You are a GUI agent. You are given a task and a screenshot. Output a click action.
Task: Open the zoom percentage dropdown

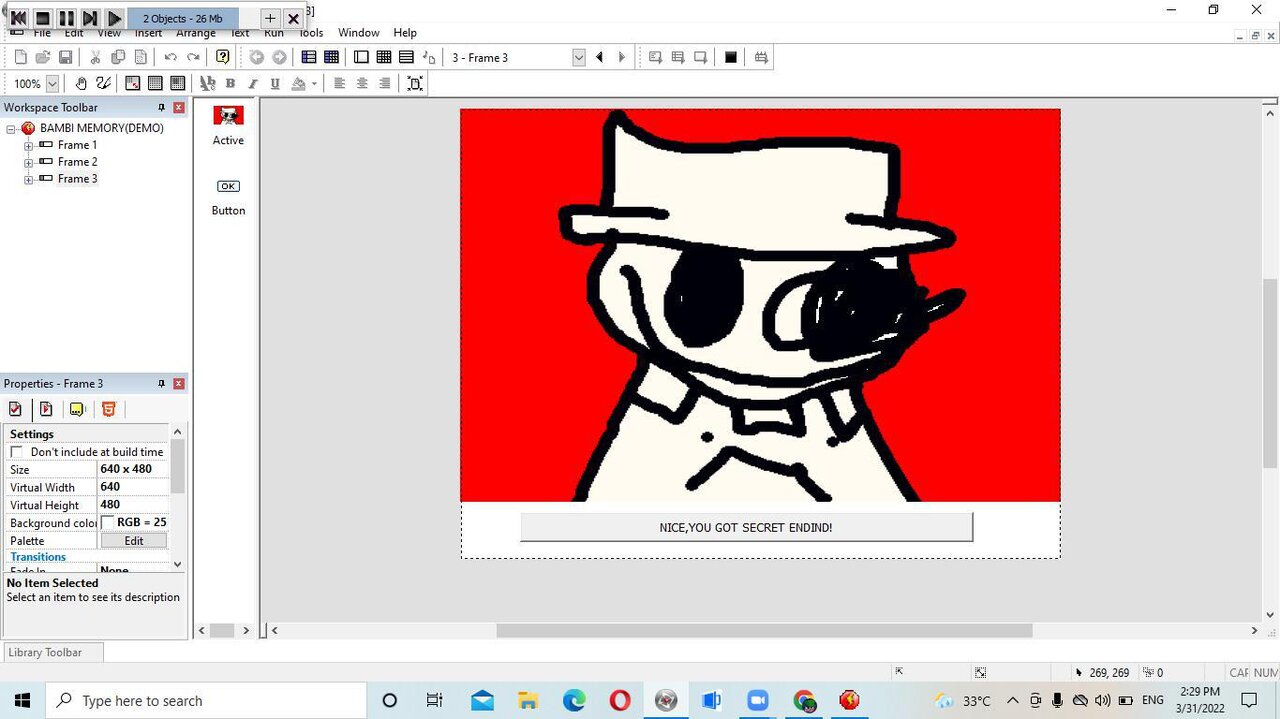tap(52, 84)
